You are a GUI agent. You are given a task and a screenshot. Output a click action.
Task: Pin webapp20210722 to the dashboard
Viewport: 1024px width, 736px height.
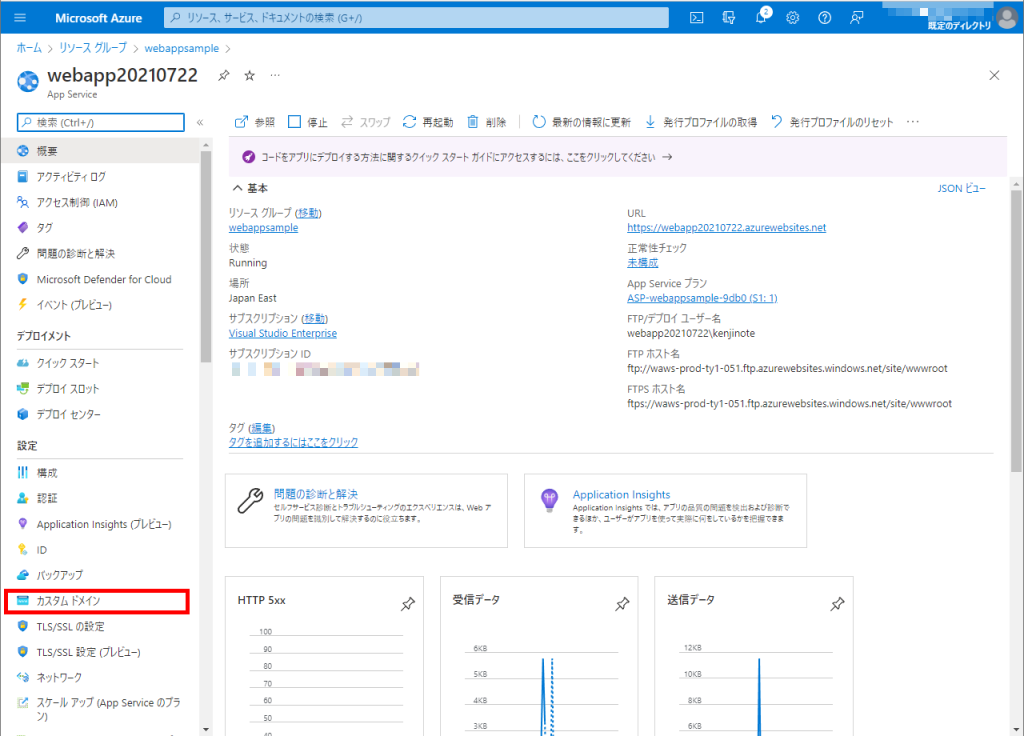(224, 75)
